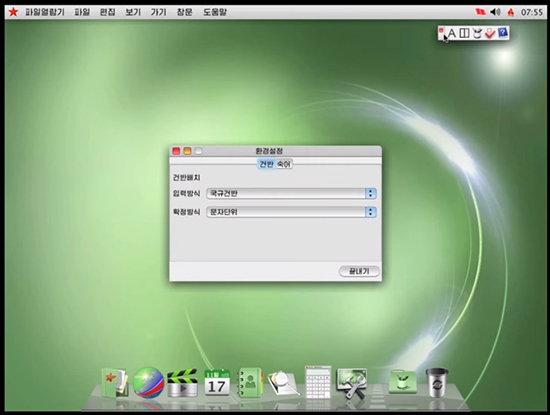Open the globe web browser in dock
This screenshot has width=550, height=415.
pos(148,383)
